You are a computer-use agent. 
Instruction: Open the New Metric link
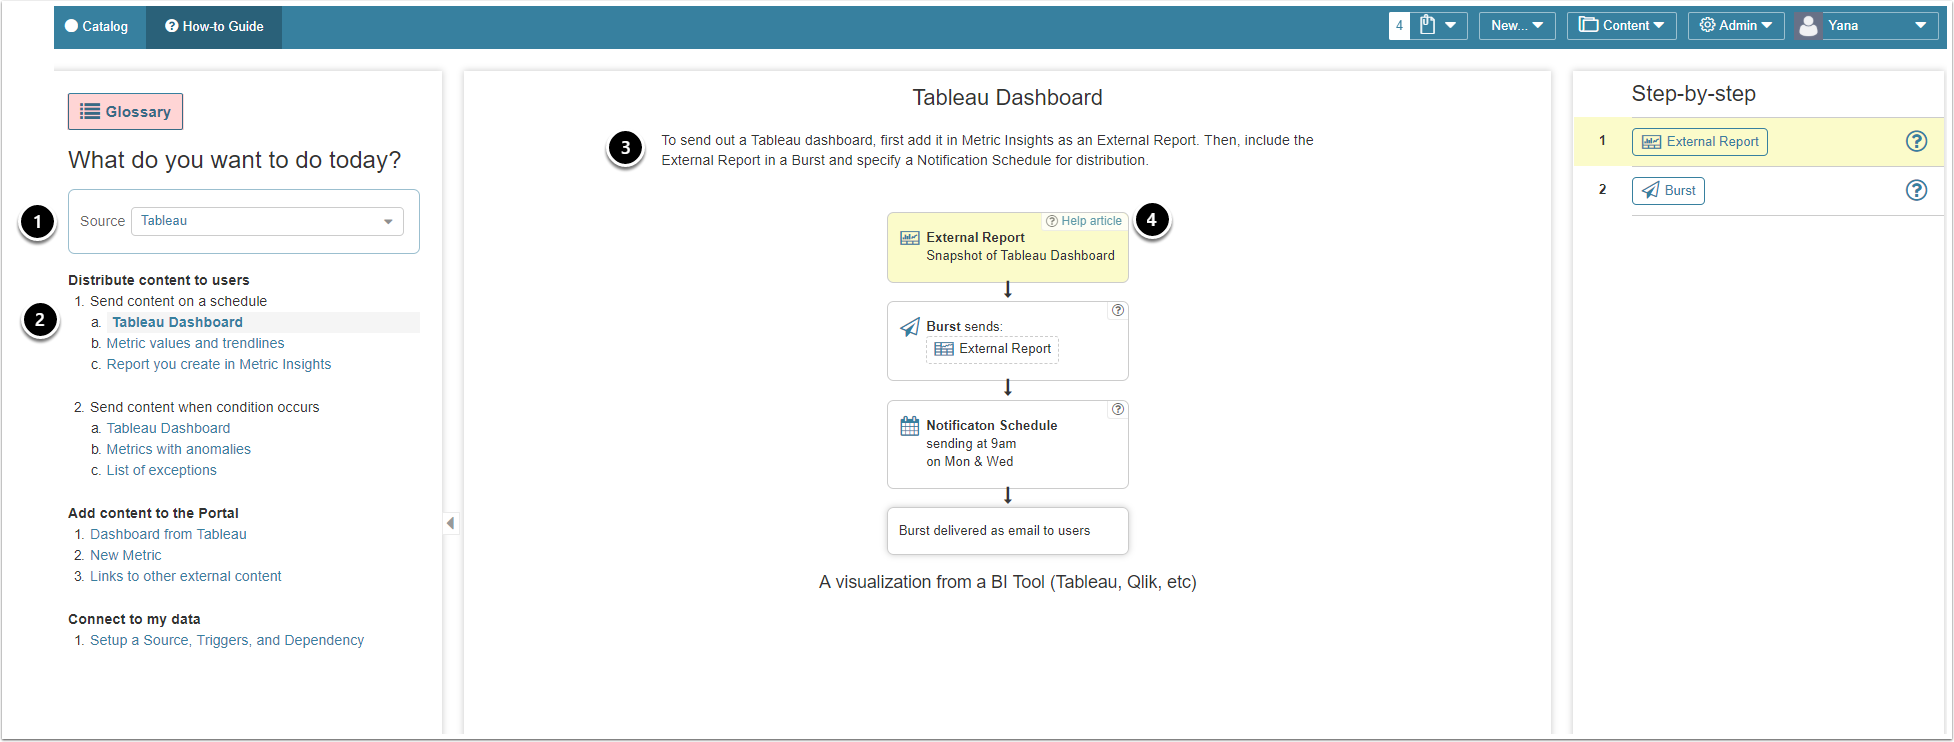[126, 555]
